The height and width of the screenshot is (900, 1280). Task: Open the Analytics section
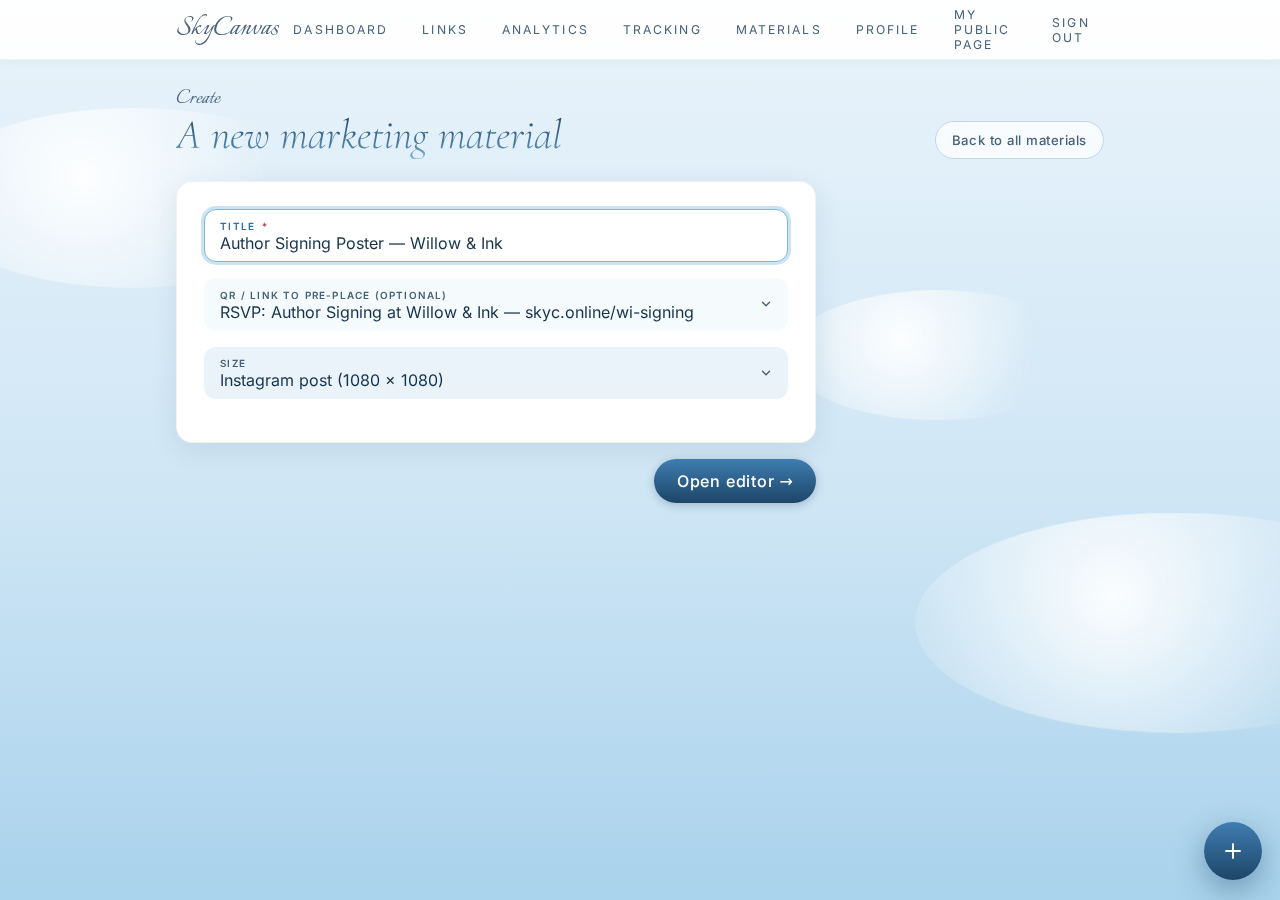click(545, 30)
